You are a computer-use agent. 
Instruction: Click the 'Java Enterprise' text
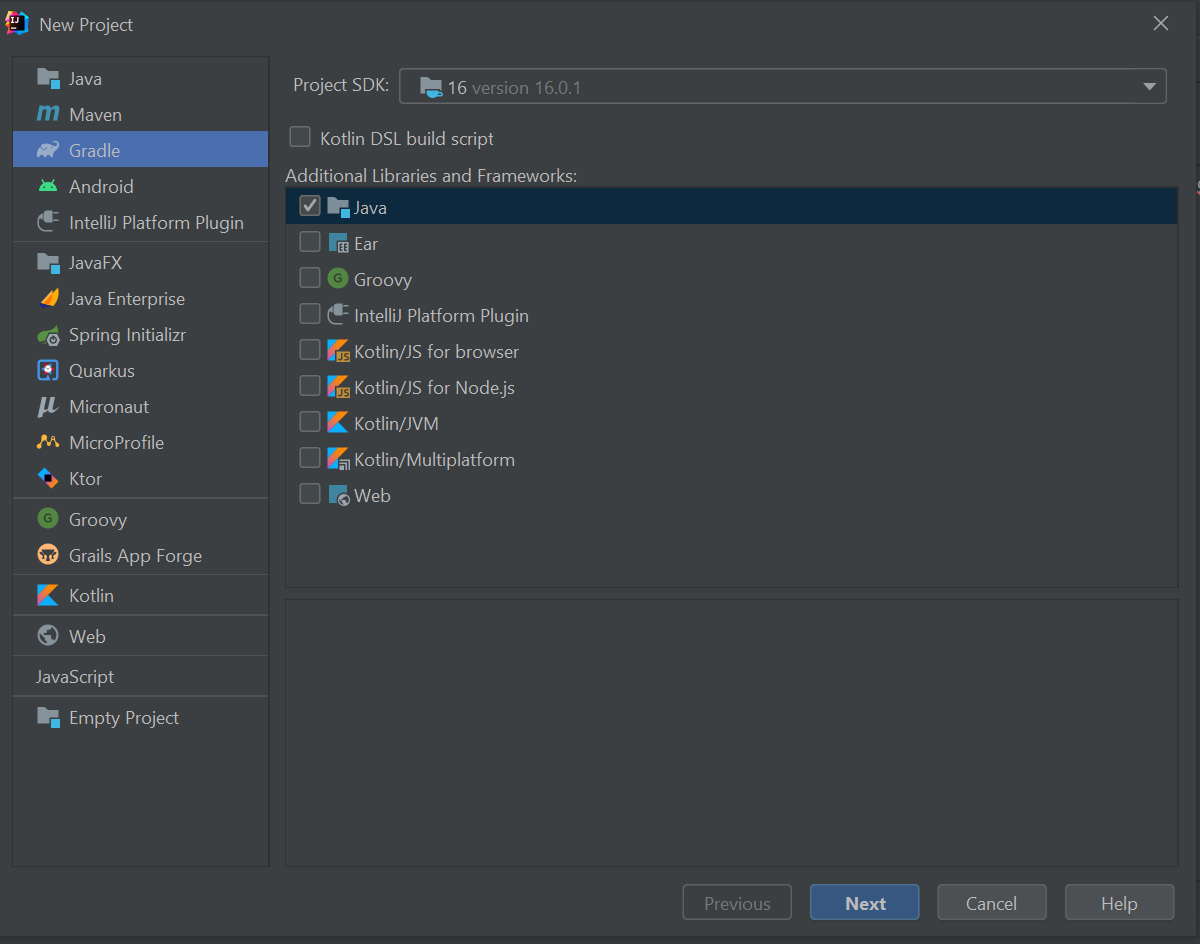coord(127,298)
